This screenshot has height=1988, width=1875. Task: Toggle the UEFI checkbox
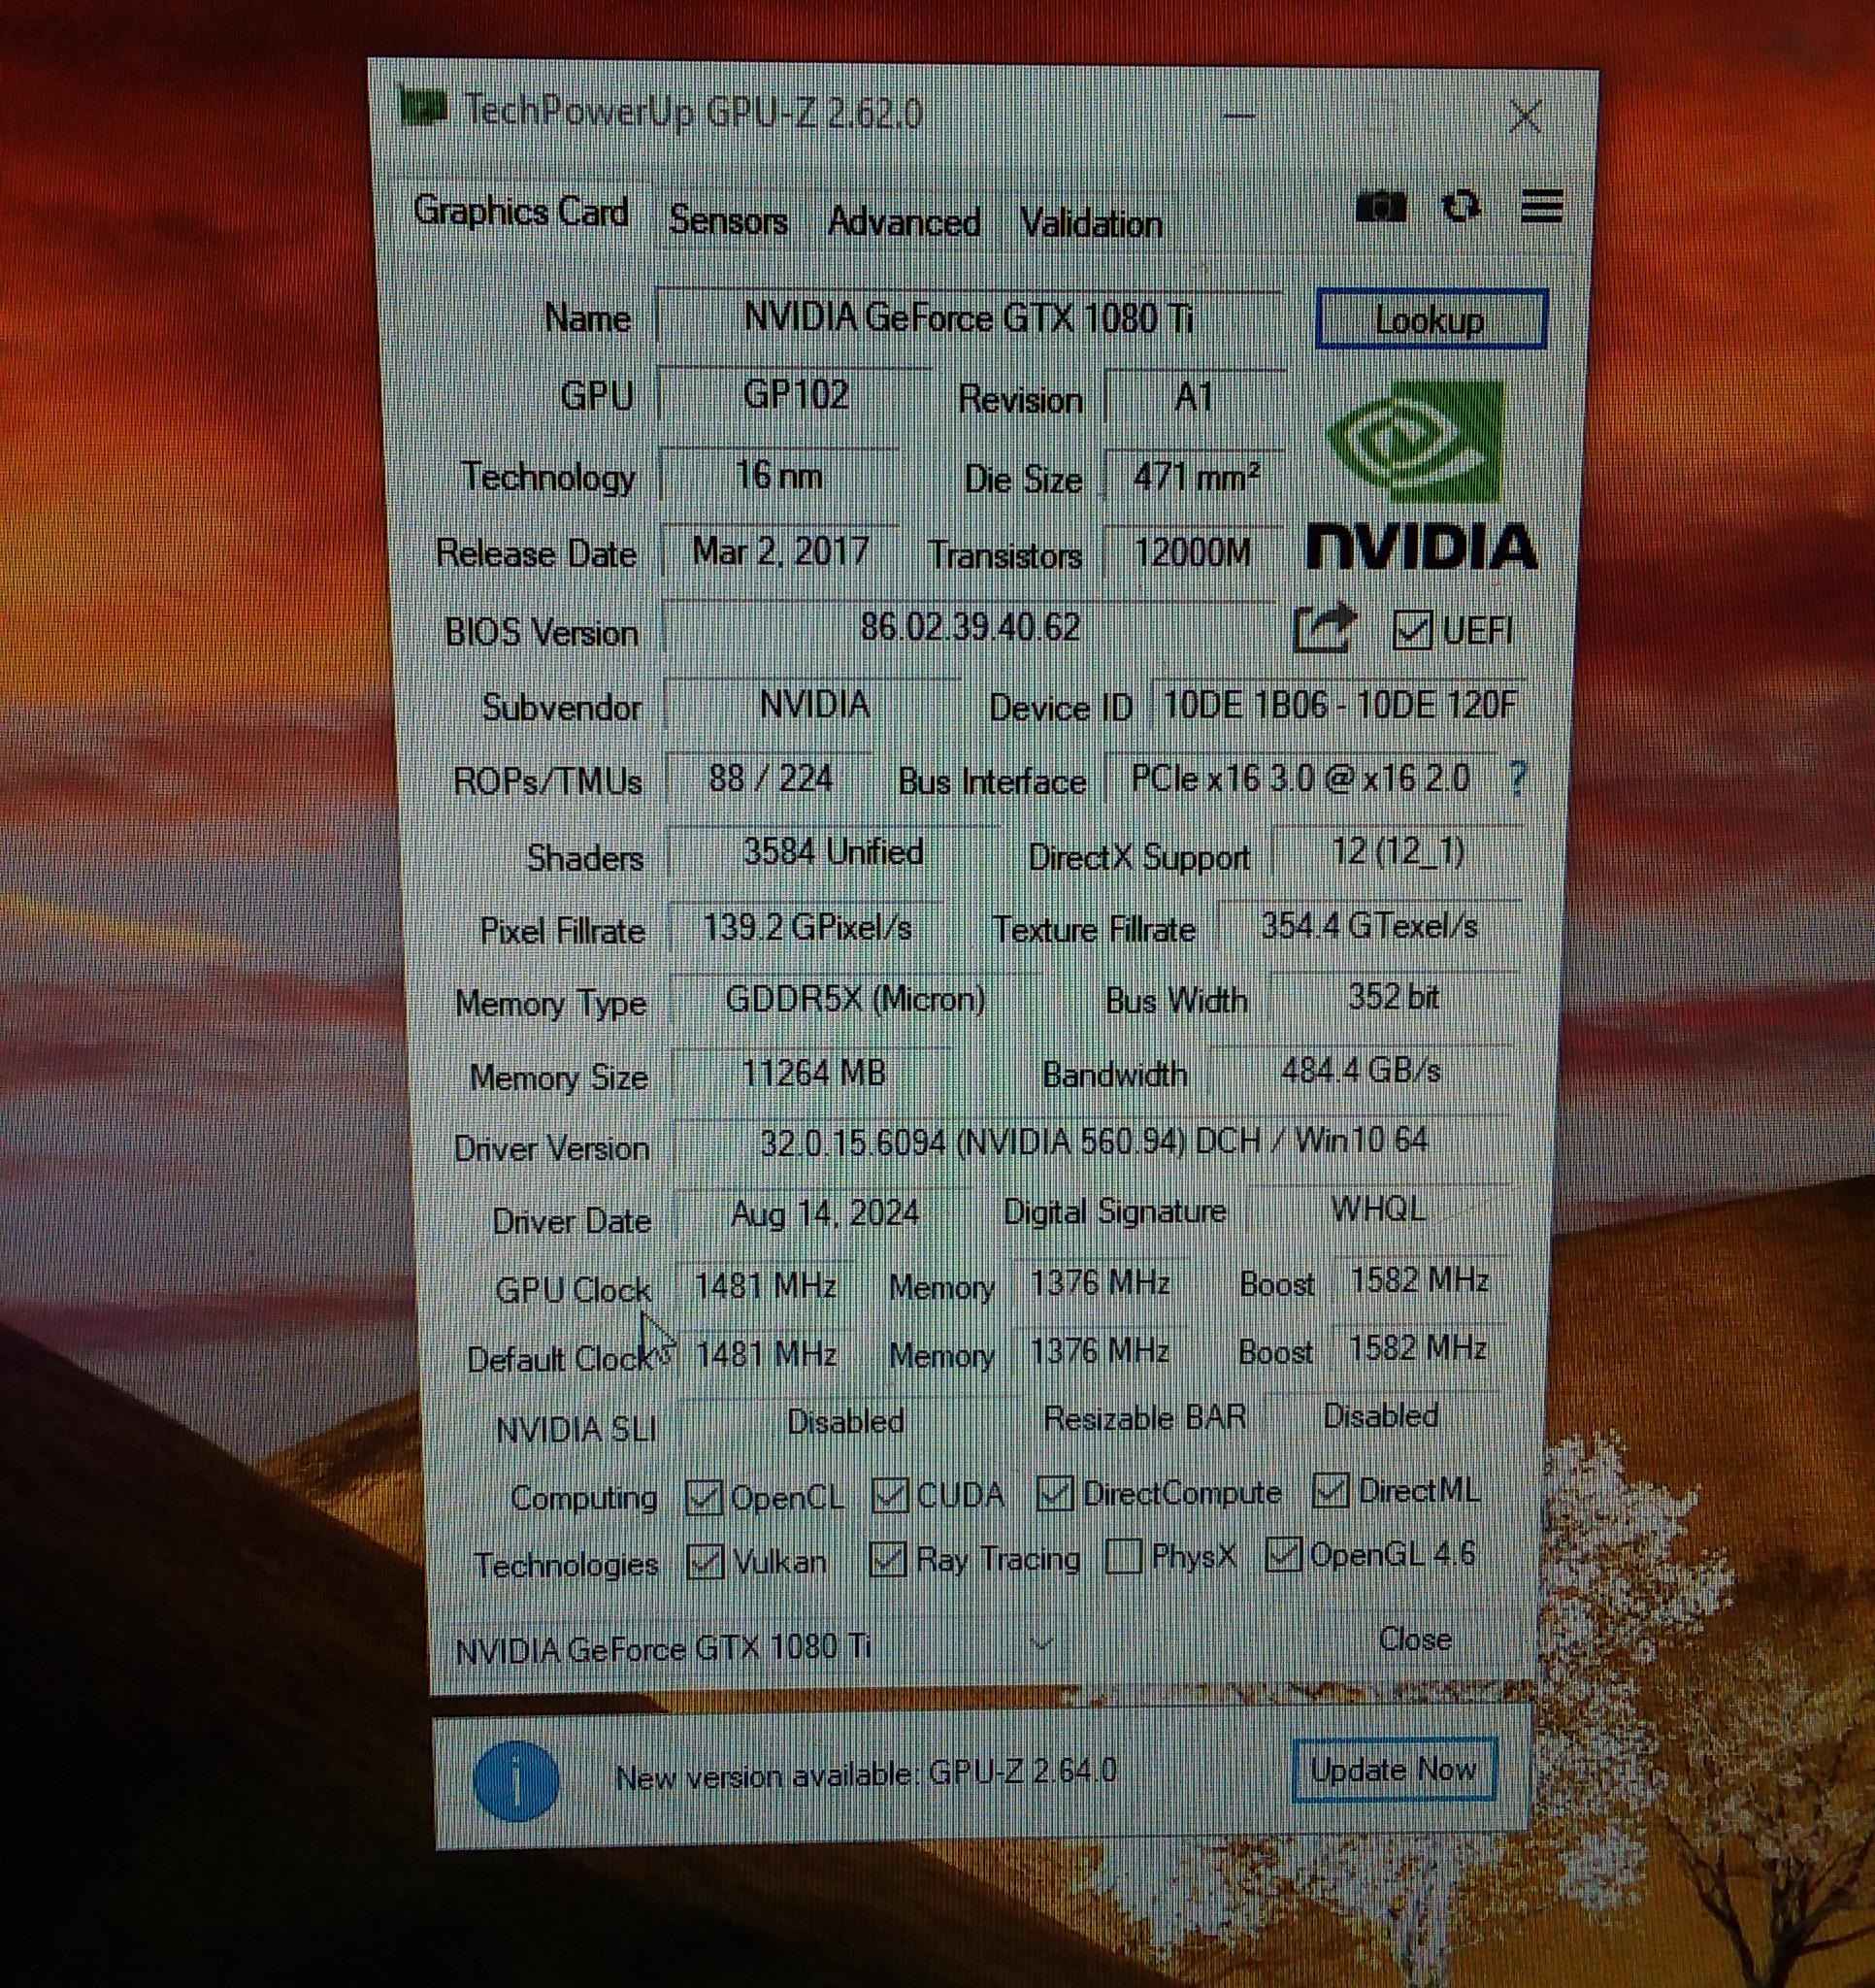[x=1411, y=630]
